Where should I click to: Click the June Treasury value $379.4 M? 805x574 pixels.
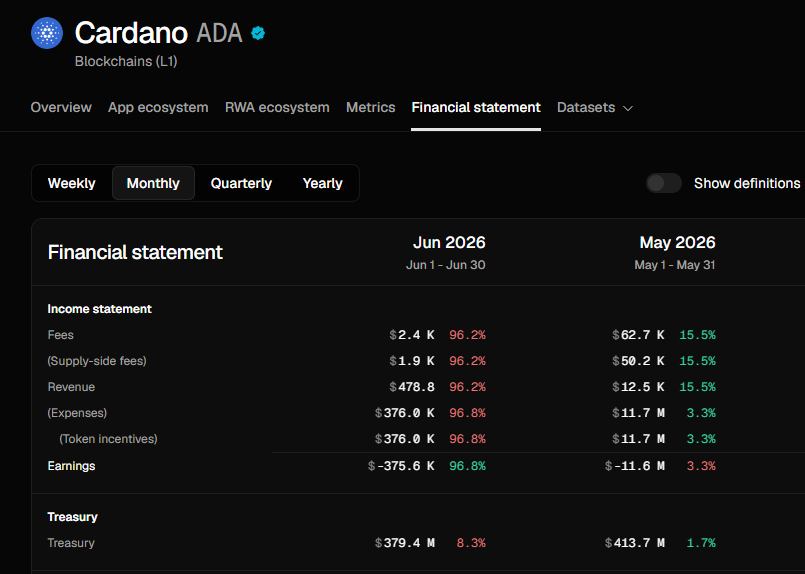point(405,543)
